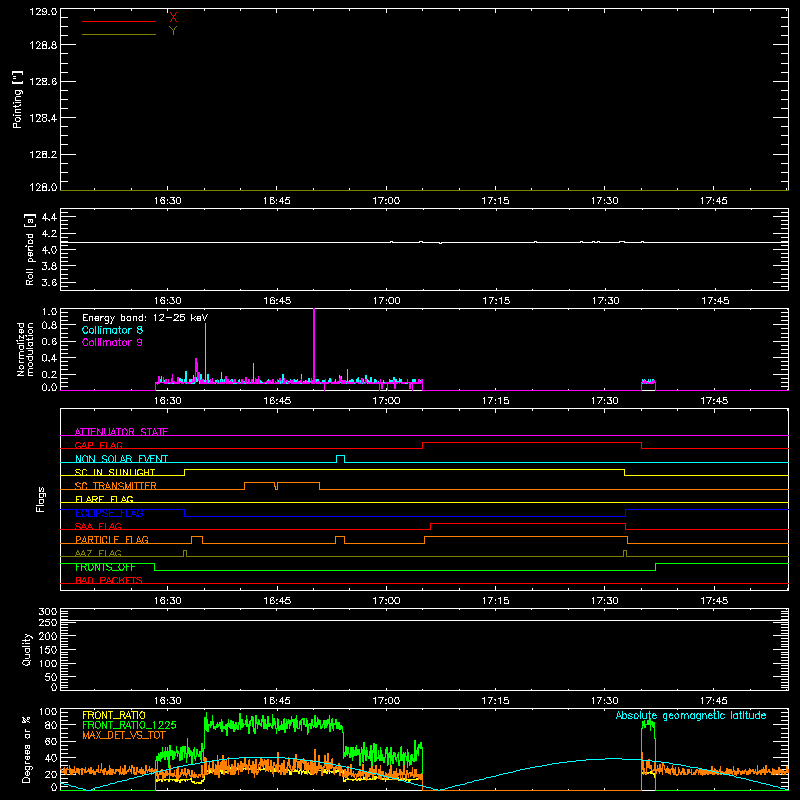The width and height of the screenshot is (800, 800).
Task: Click the green FRONT_RATIO_1225 legend label
Action: coord(130,725)
